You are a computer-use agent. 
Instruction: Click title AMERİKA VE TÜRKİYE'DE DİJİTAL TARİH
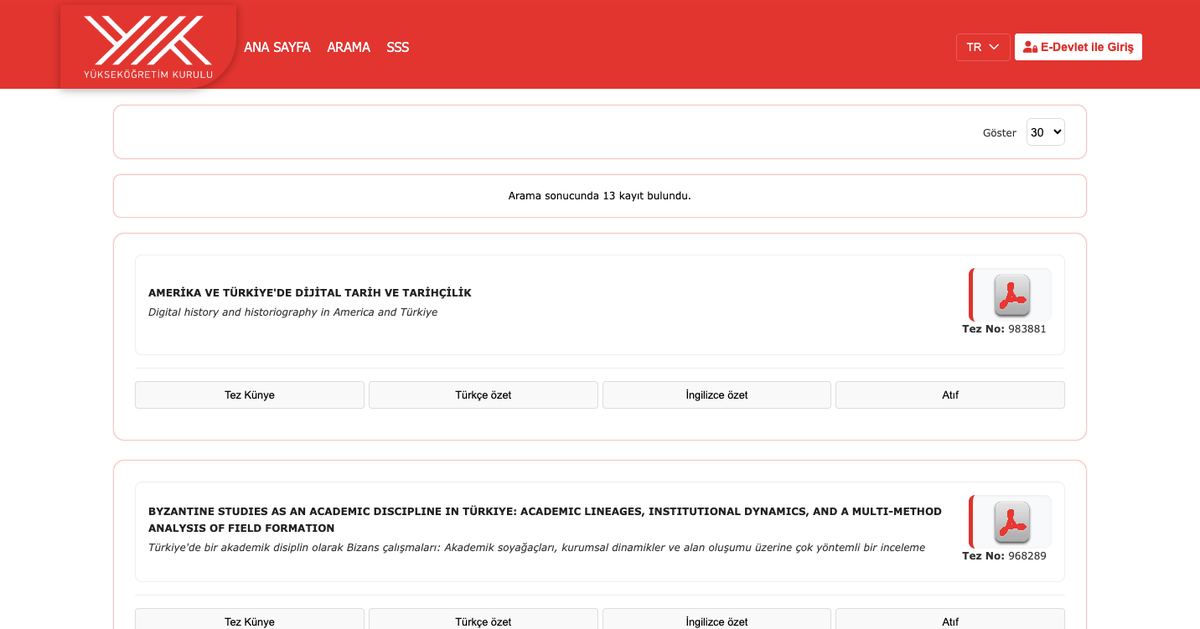coord(310,293)
